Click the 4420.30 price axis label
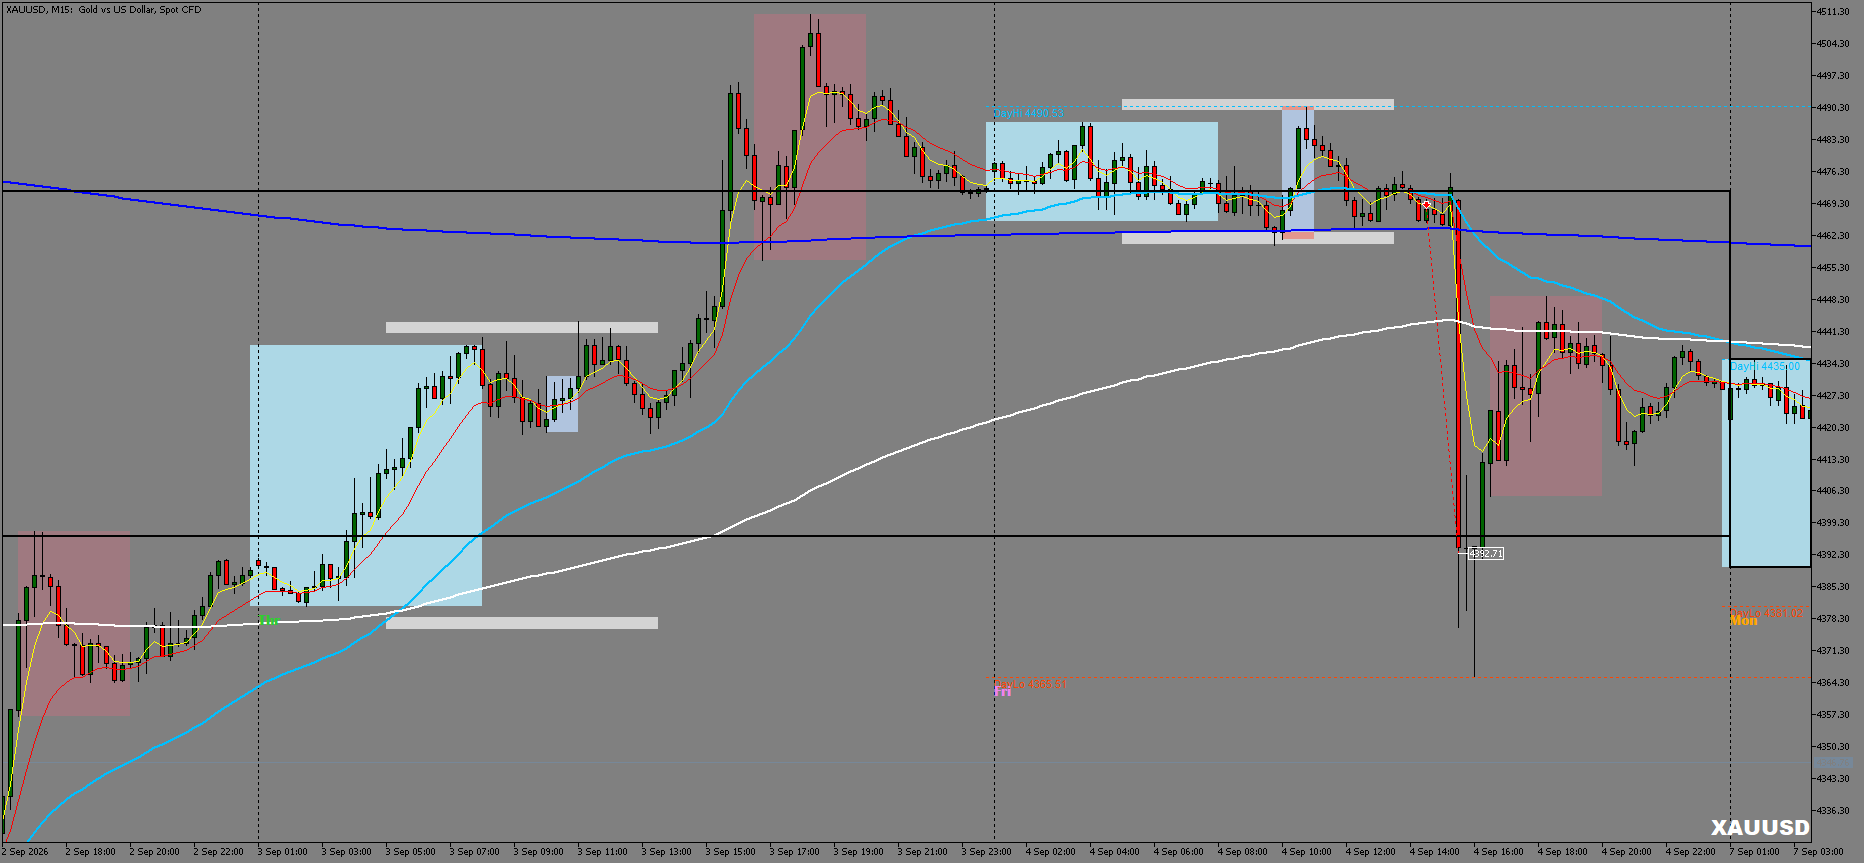 coord(1834,428)
